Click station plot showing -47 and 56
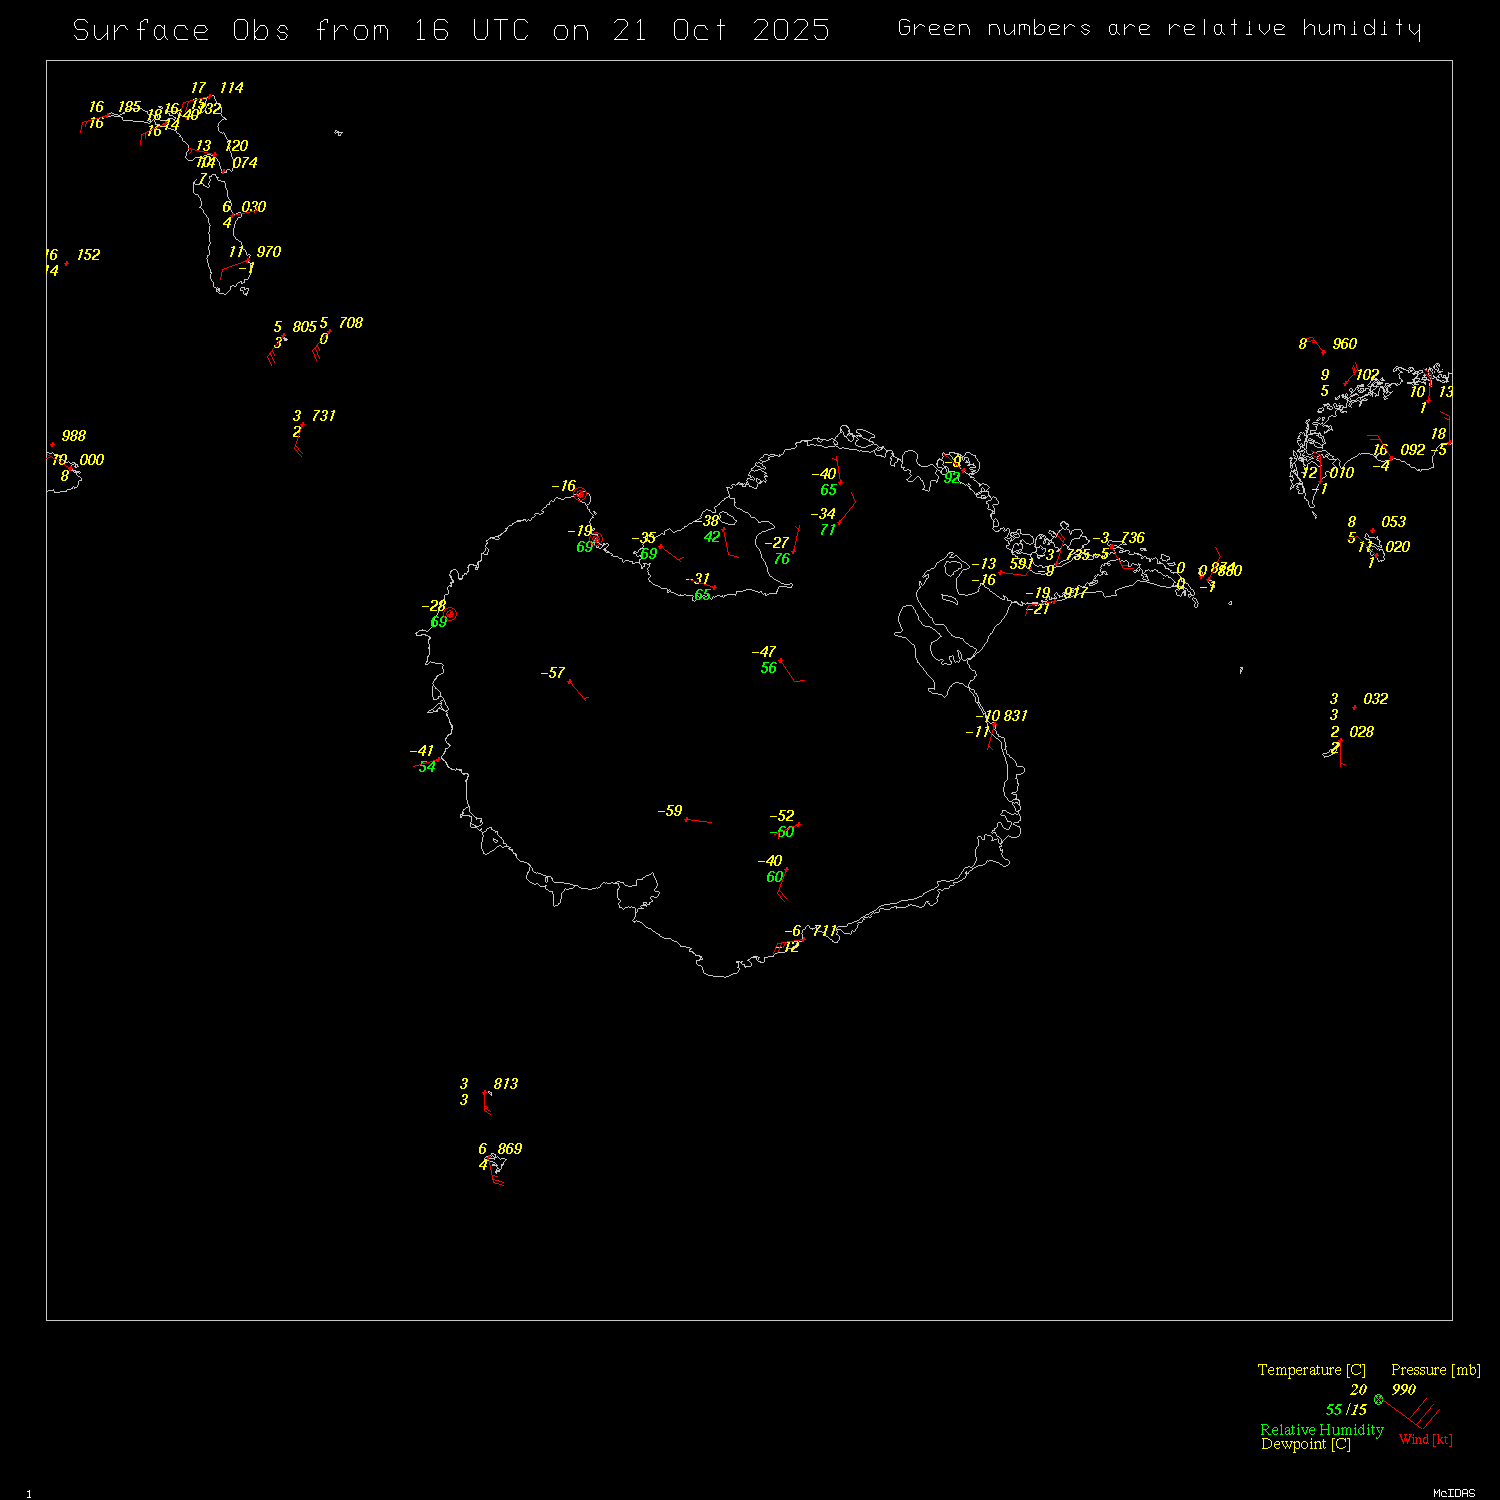 click(x=779, y=660)
